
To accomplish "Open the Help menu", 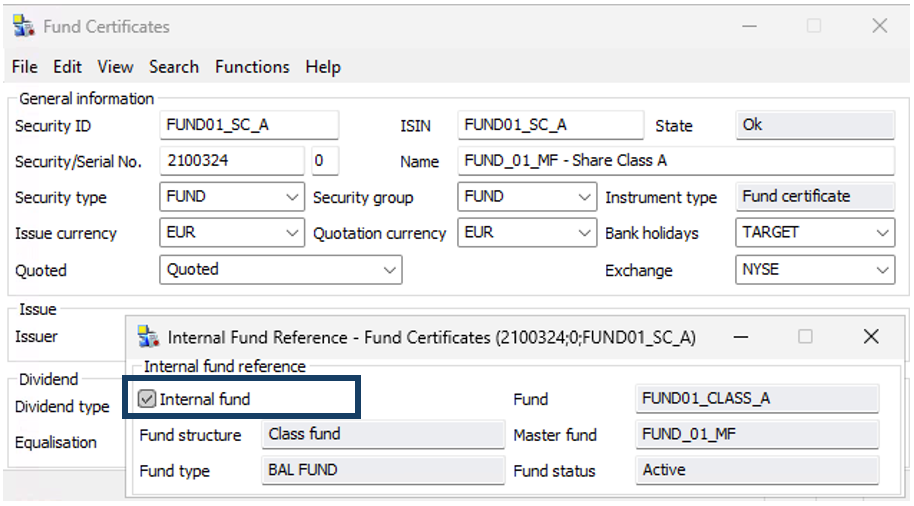I will click(x=323, y=67).
